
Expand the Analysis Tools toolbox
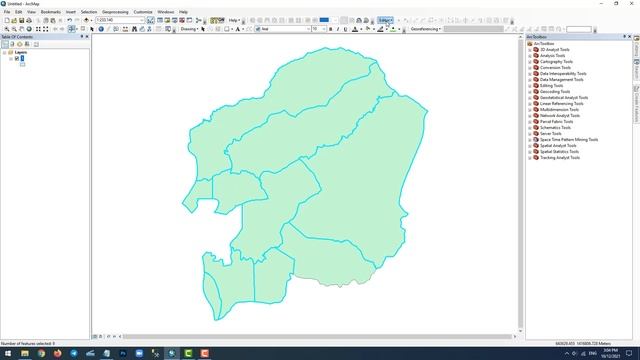[530, 56]
